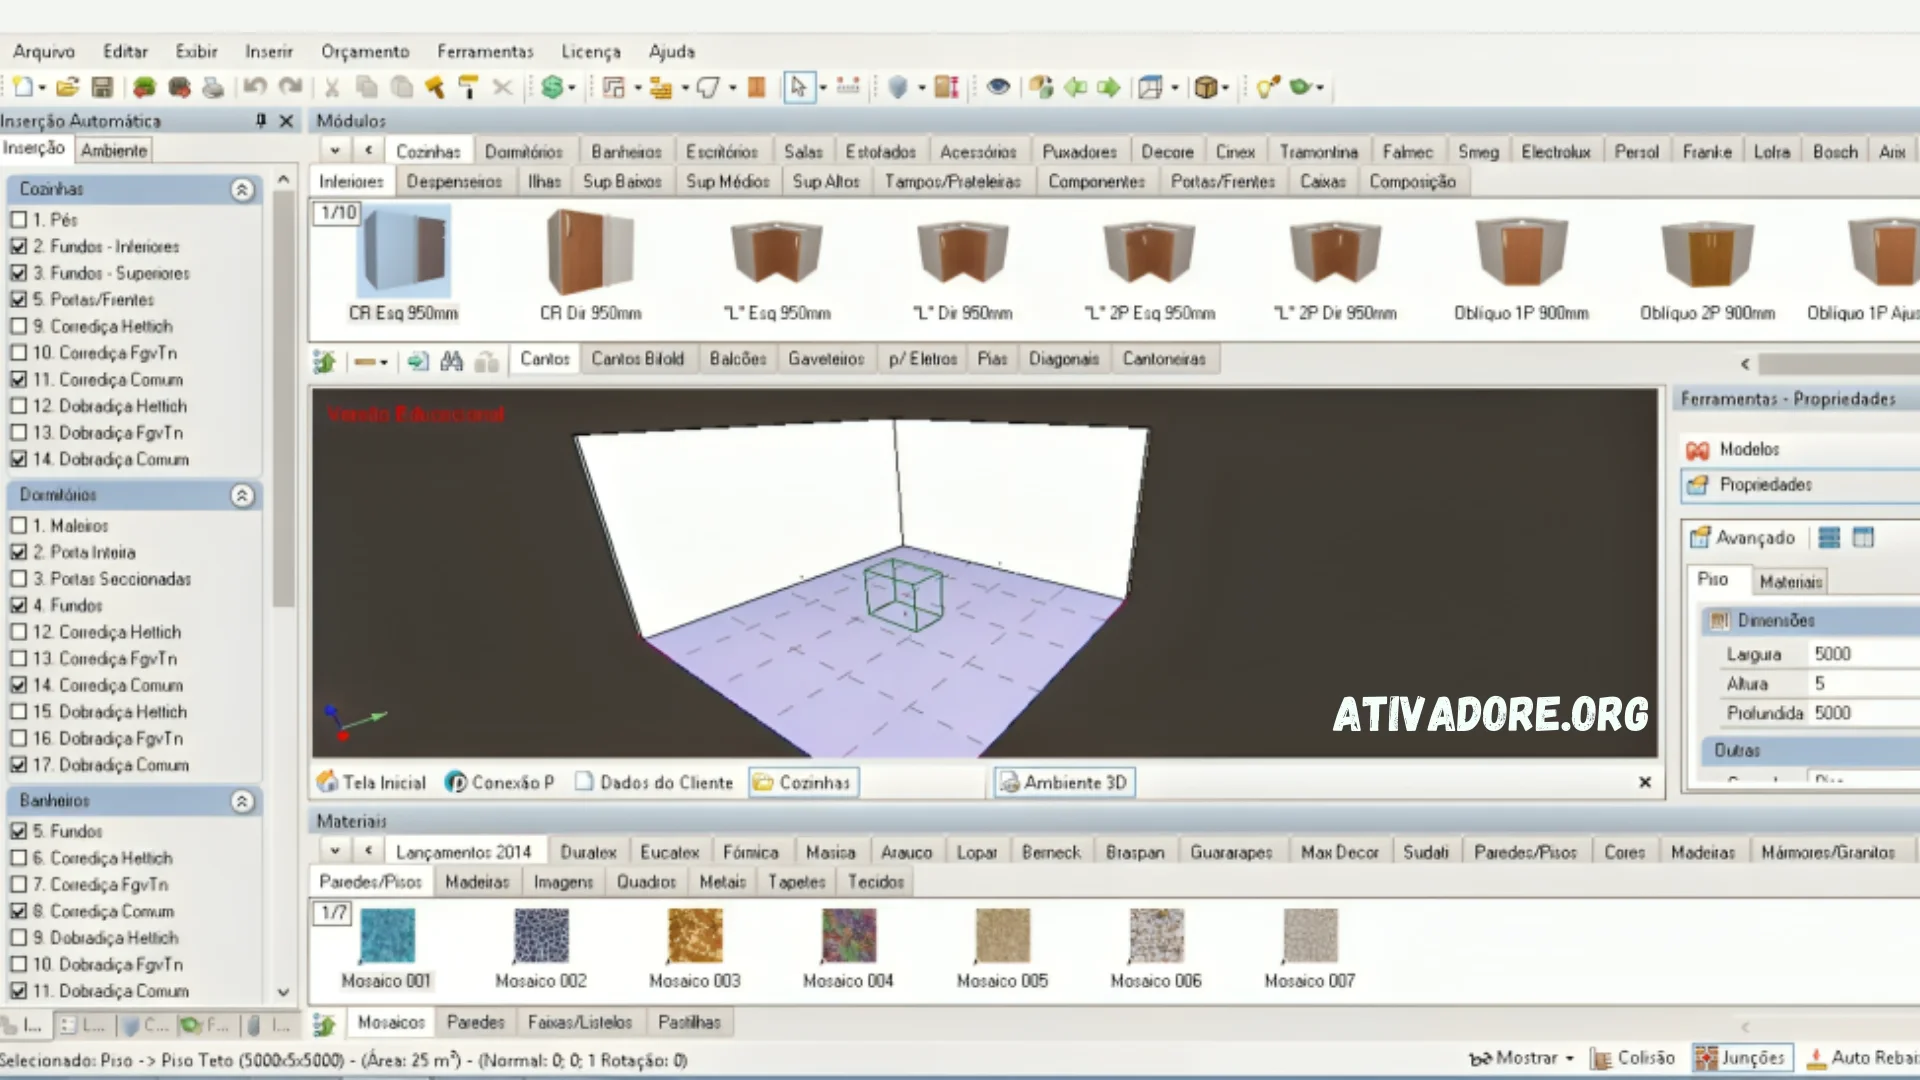Click the Modelos icon in properties
This screenshot has height=1080, width=1920.
click(1697, 450)
